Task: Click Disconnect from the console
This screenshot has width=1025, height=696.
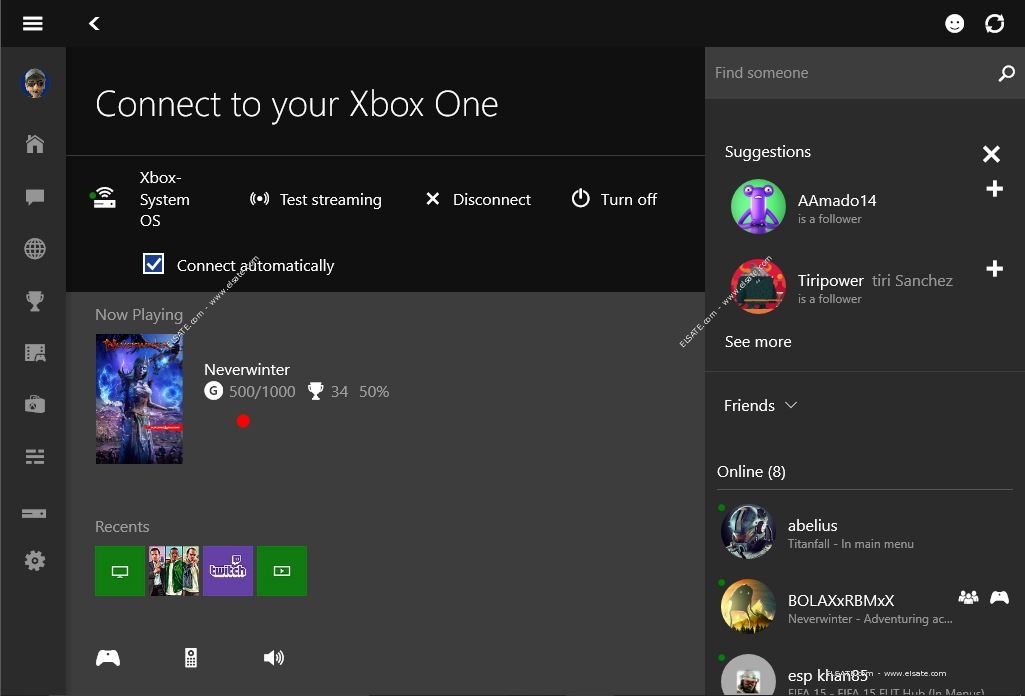Action: 479,199
